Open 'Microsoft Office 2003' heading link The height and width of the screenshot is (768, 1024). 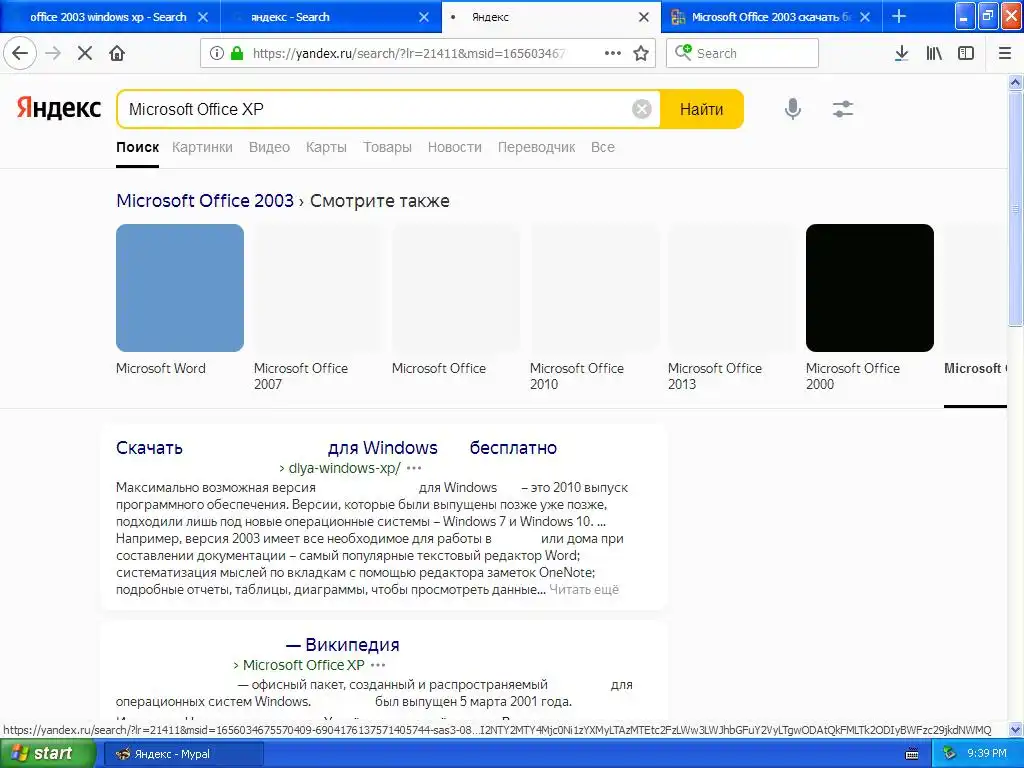[x=205, y=200]
